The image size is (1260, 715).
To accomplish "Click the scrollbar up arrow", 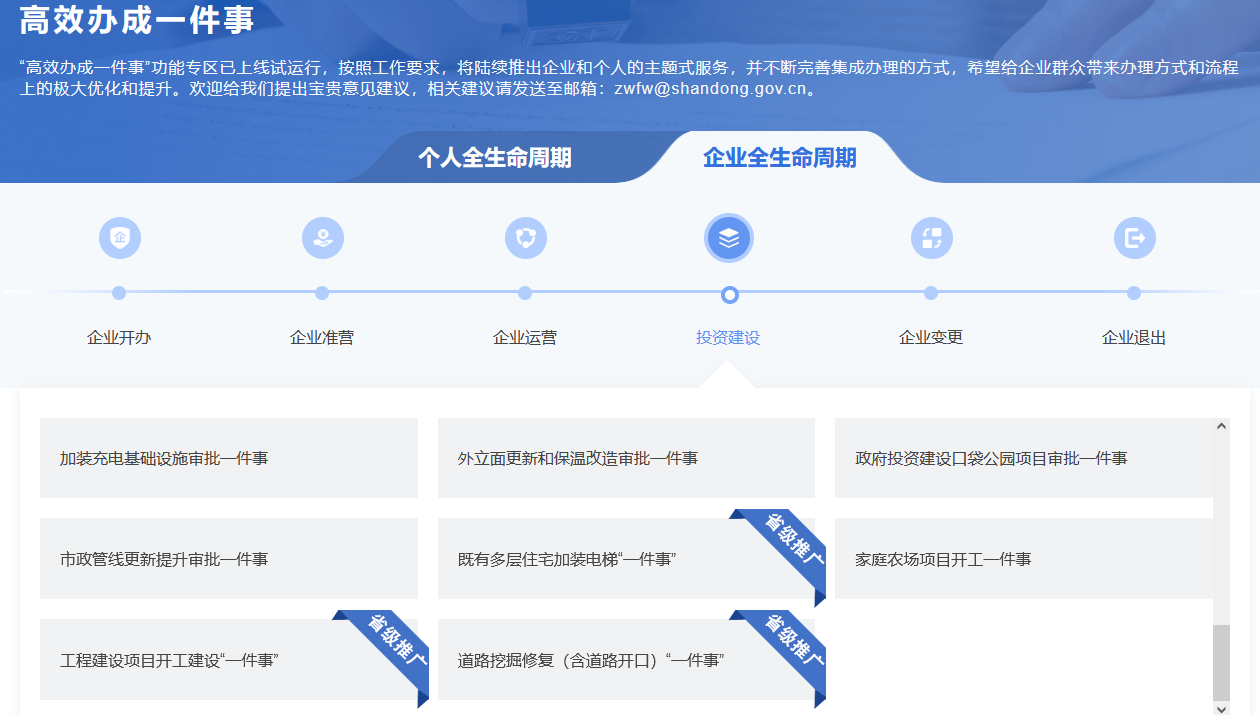I will click(1221, 424).
